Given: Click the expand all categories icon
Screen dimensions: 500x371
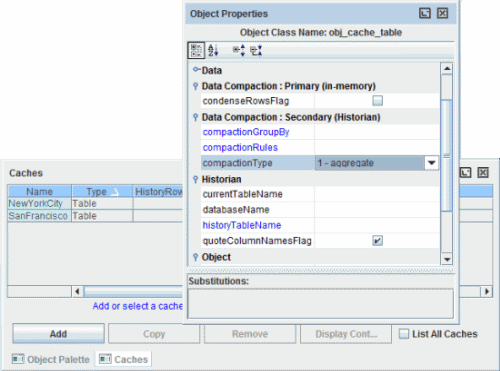Looking at the screenshot, I should [x=239, y=50].
